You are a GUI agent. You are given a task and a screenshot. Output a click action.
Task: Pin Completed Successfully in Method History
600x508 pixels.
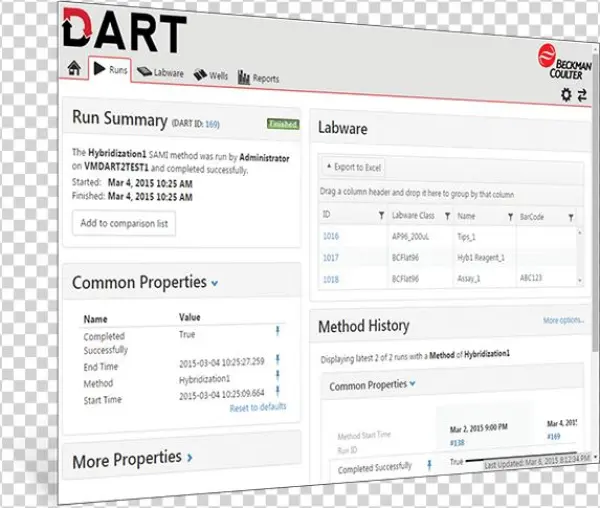(x=429, y=465)
